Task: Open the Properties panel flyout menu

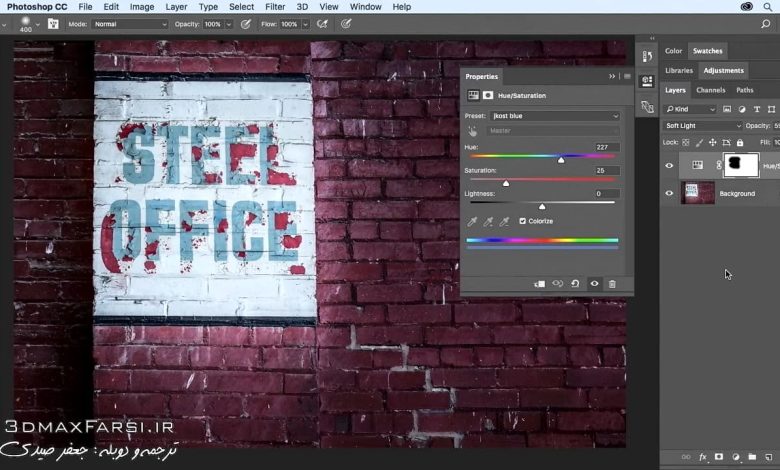Action: click(x=627, y=77)
